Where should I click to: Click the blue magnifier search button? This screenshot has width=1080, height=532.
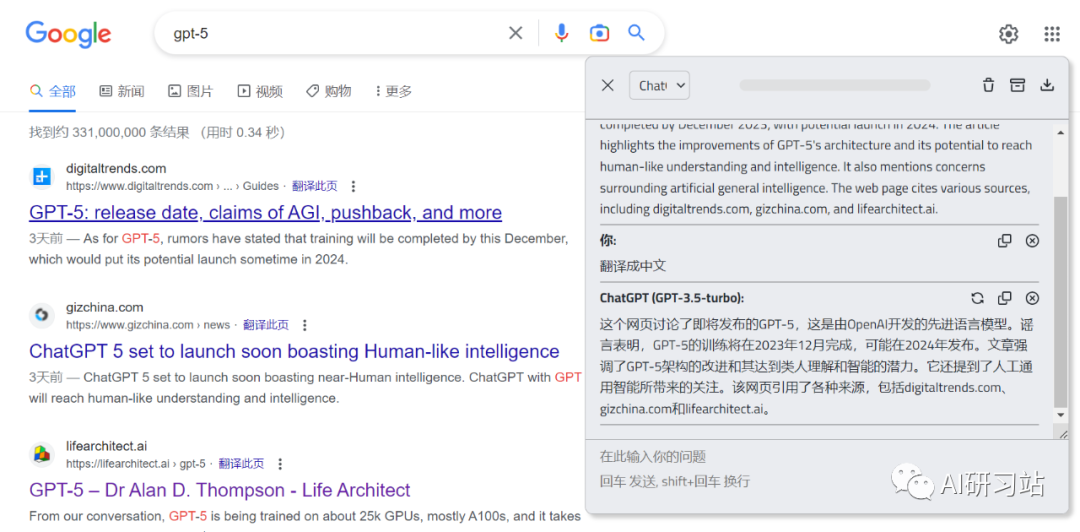(x=636, y=32)
